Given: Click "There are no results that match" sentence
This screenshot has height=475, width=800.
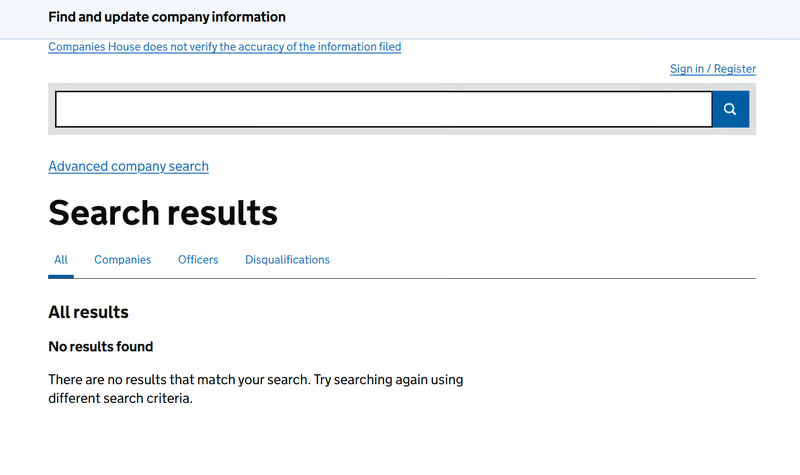Looking at the screenshot, I should (x=180, y=380).
